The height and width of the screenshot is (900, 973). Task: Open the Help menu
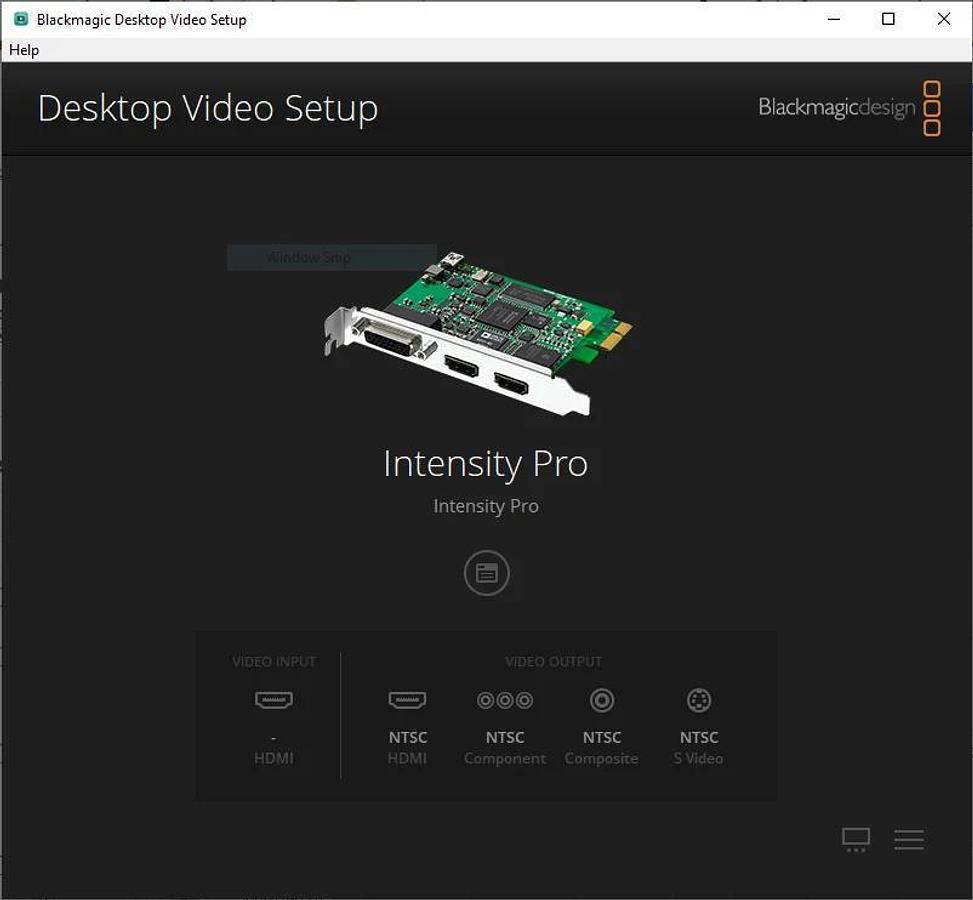[24, 50]
